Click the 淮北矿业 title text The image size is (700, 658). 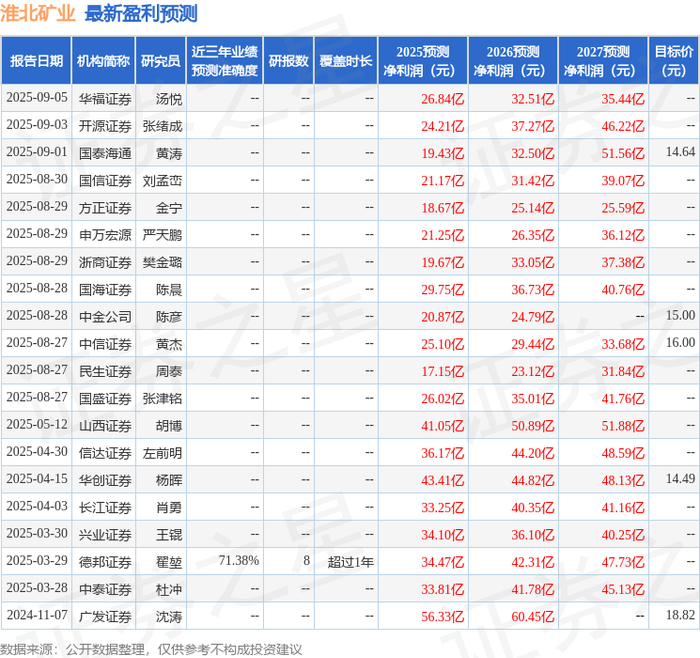[x=38, y=13]
